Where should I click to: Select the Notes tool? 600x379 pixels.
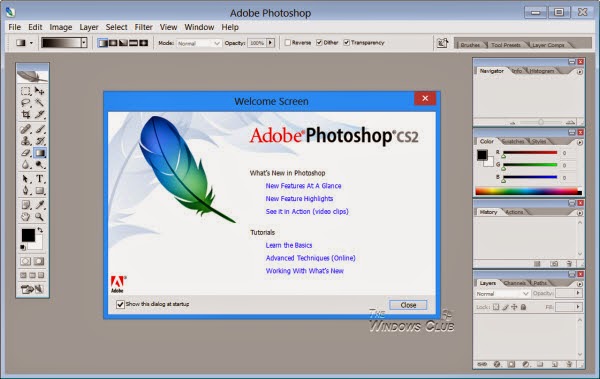26,204
